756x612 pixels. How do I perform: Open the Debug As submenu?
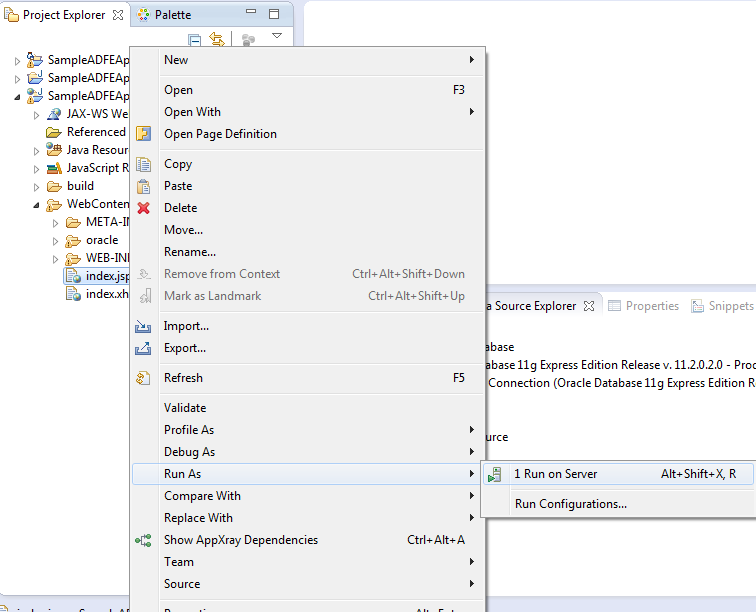tap(309, 452)
